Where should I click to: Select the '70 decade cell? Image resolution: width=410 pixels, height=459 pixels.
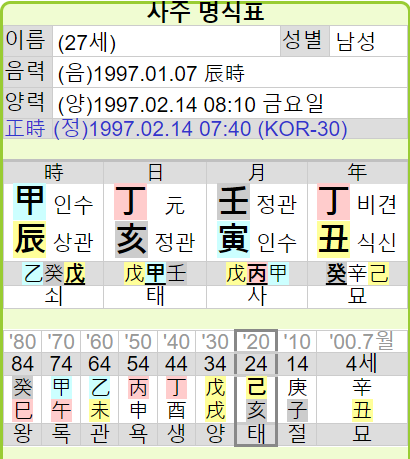61,342
